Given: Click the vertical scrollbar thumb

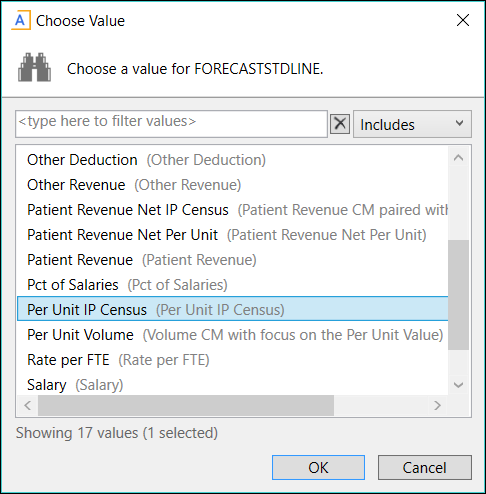Looking at the screenshot, I should (x=459, y=295).
